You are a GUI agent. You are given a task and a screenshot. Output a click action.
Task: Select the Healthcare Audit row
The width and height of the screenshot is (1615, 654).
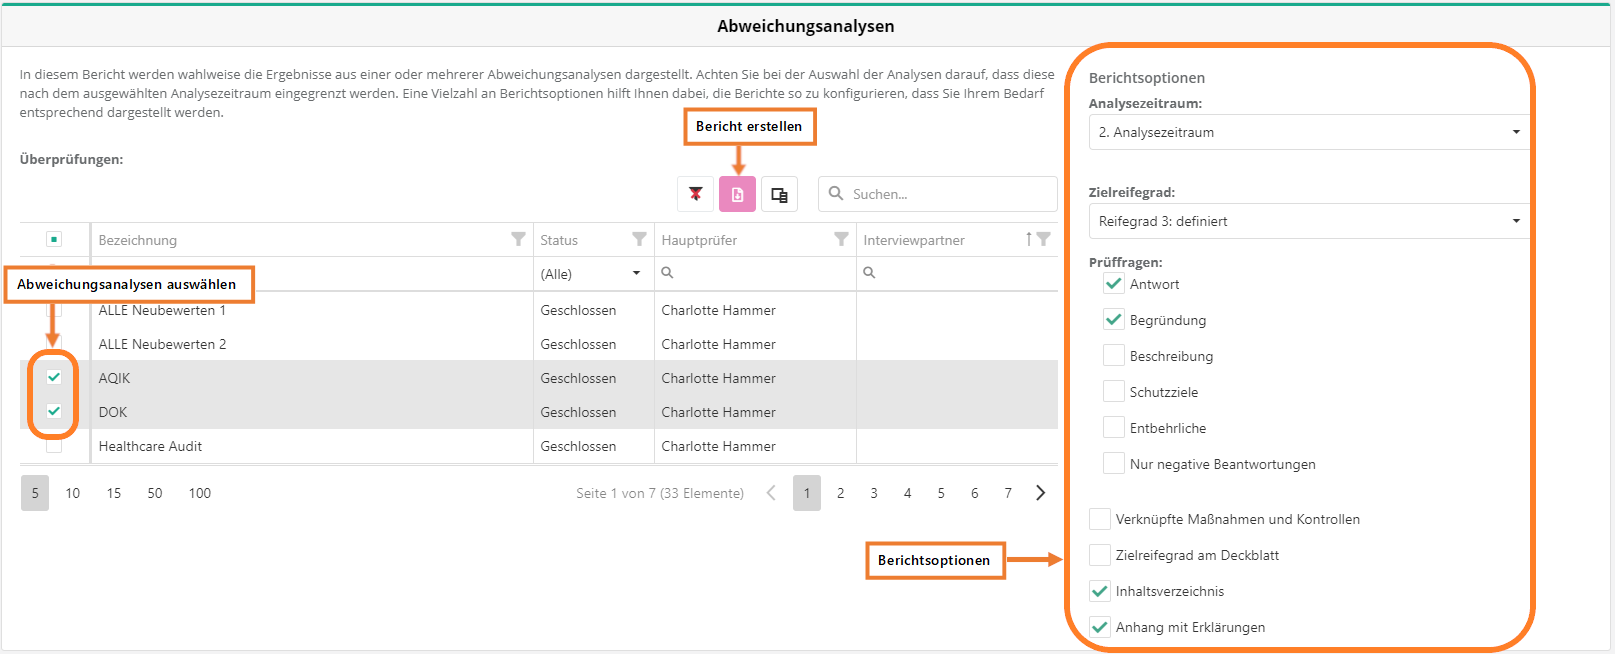pyautogui.click(x=151, y=446)
